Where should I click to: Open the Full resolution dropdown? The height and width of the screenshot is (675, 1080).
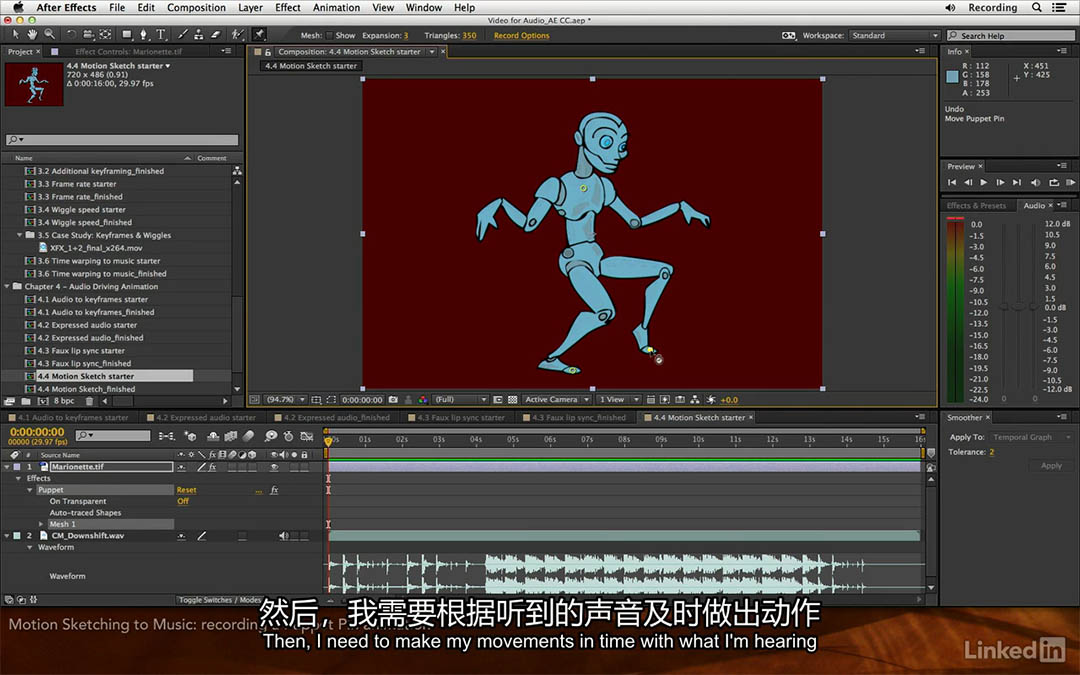point(460,399)
